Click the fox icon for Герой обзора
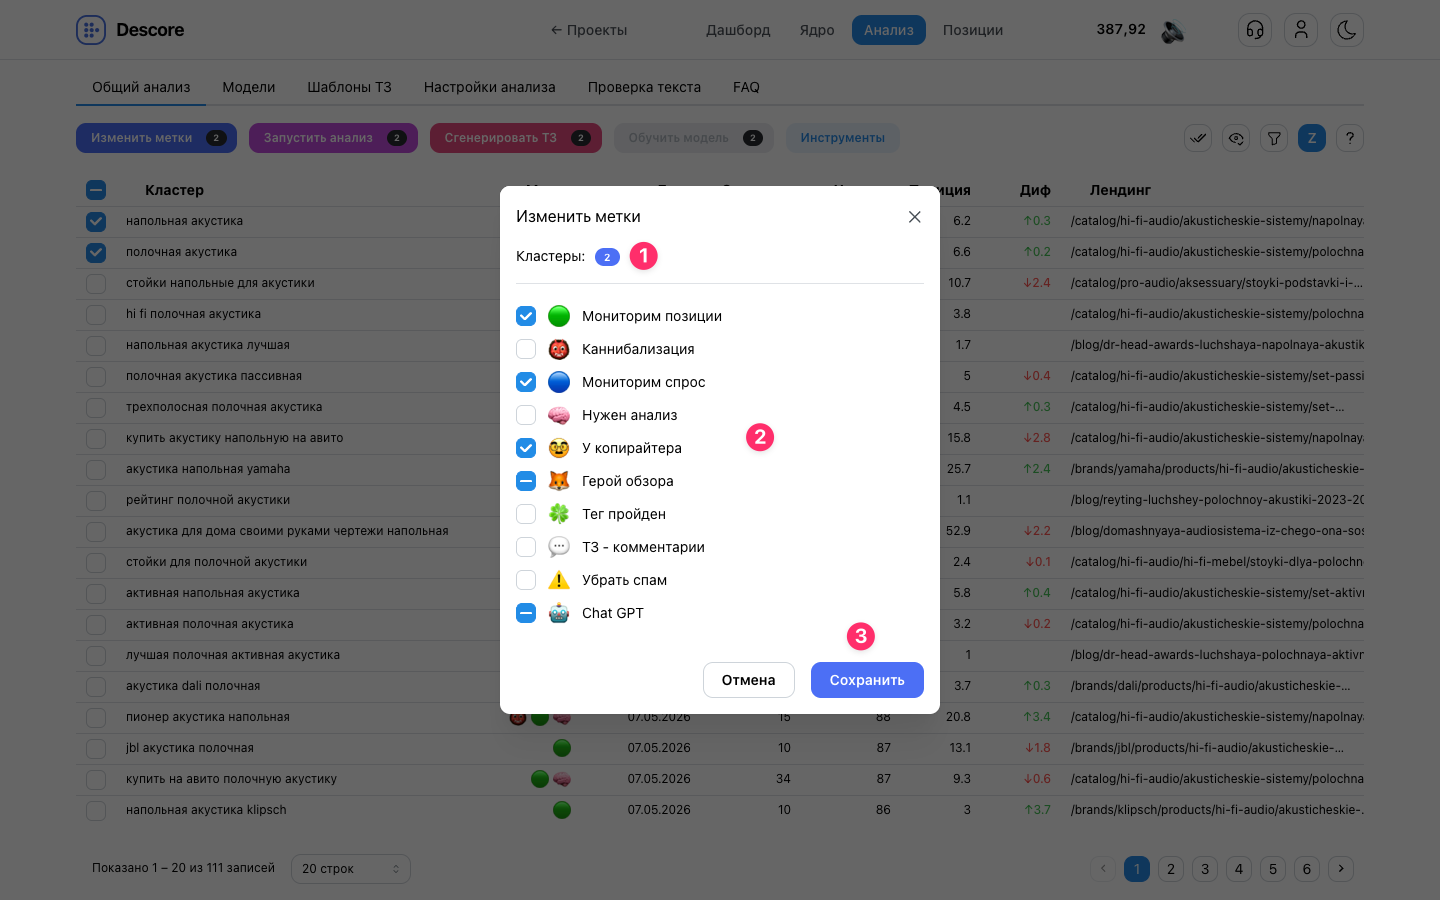The height and width of the screenshot is (900, 1440). point(559,481)
